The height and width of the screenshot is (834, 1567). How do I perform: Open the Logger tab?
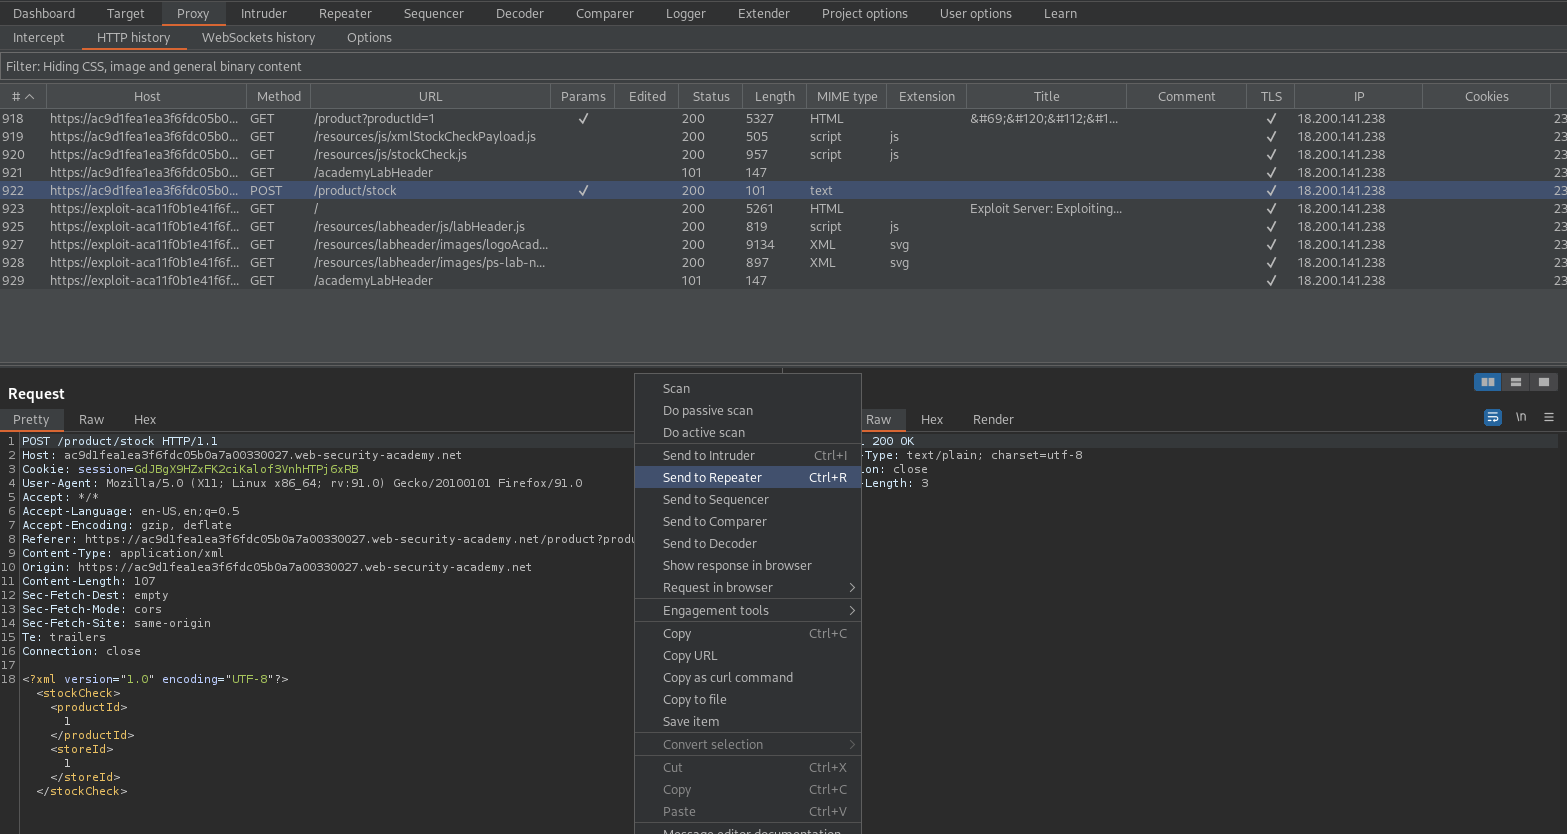(686, 13)
